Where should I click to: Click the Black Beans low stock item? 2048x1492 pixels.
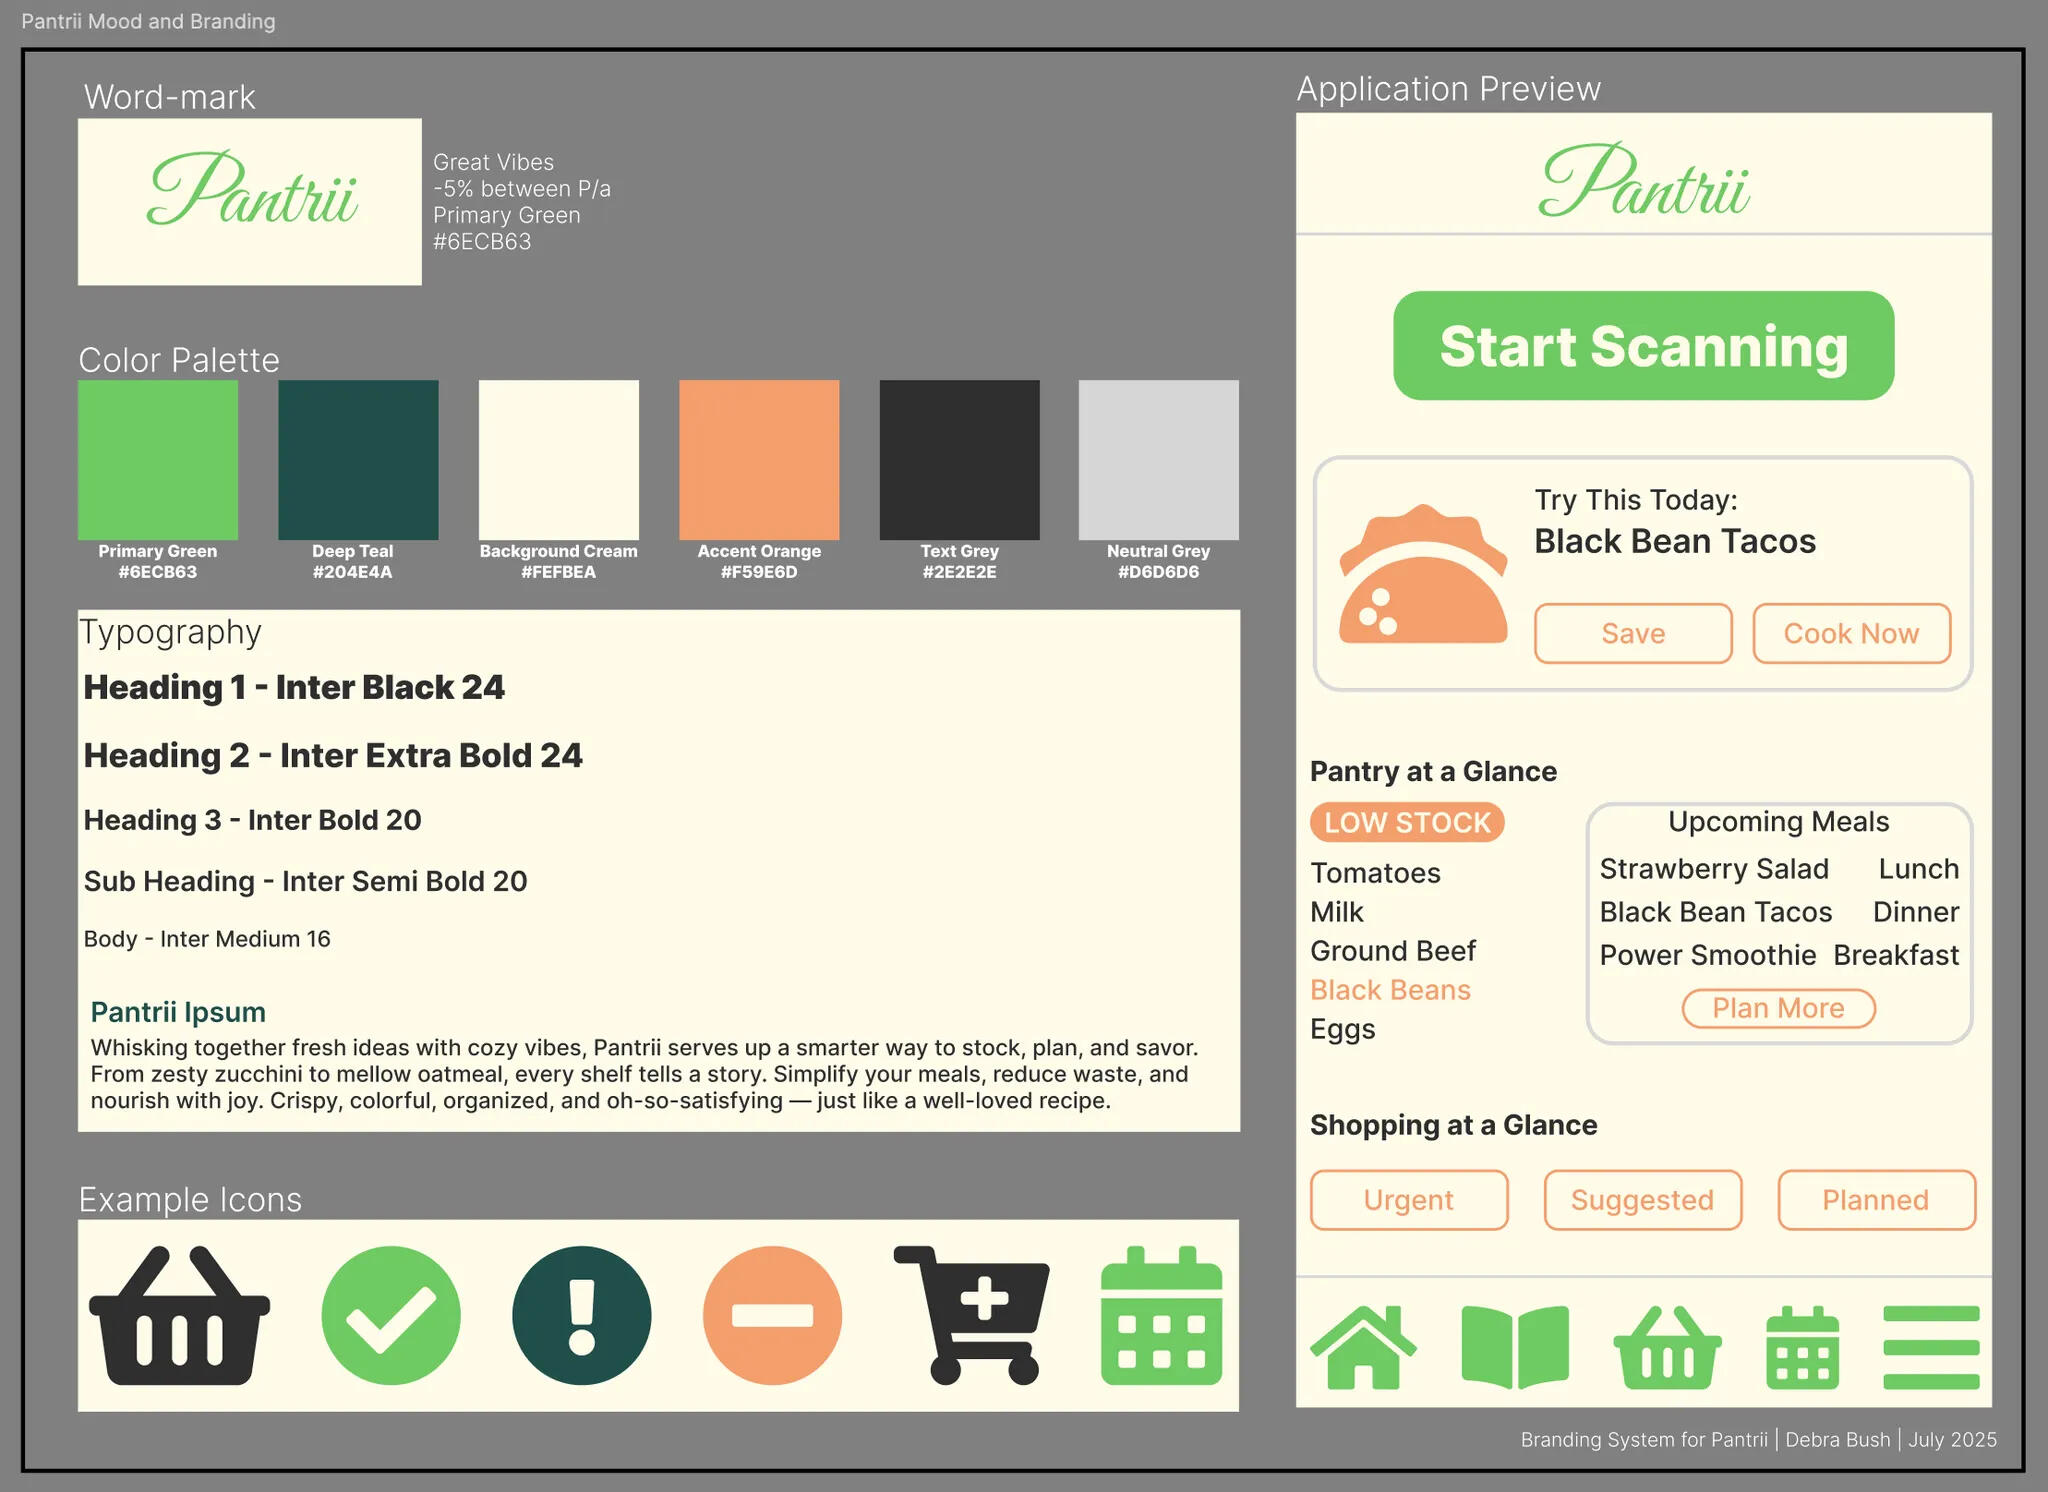click(1390, 990)
